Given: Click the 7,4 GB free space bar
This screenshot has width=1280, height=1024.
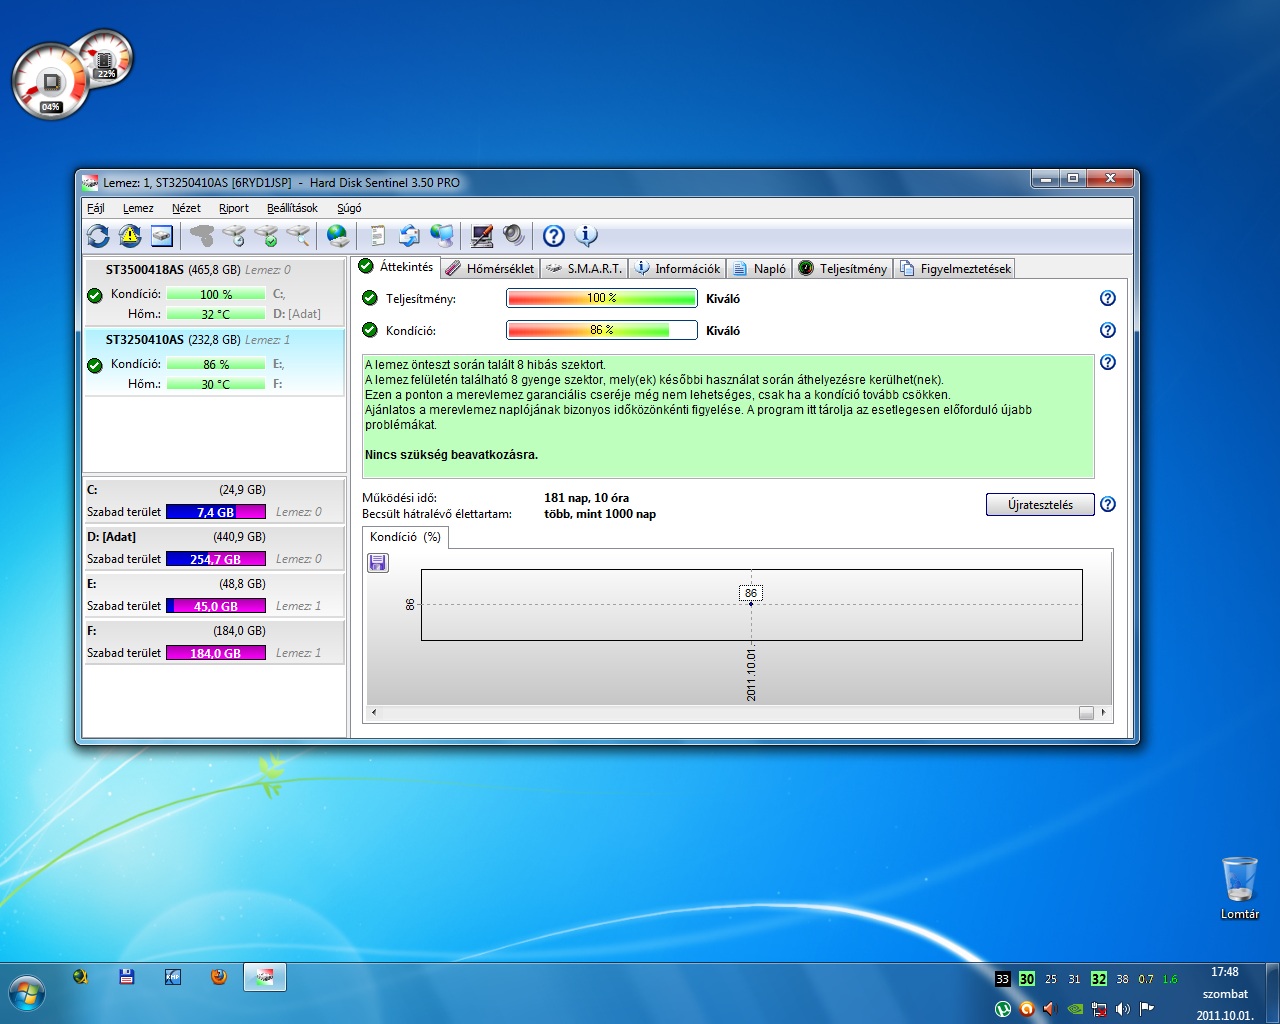Looking at the screenshot, I should (x=215, y=512).
